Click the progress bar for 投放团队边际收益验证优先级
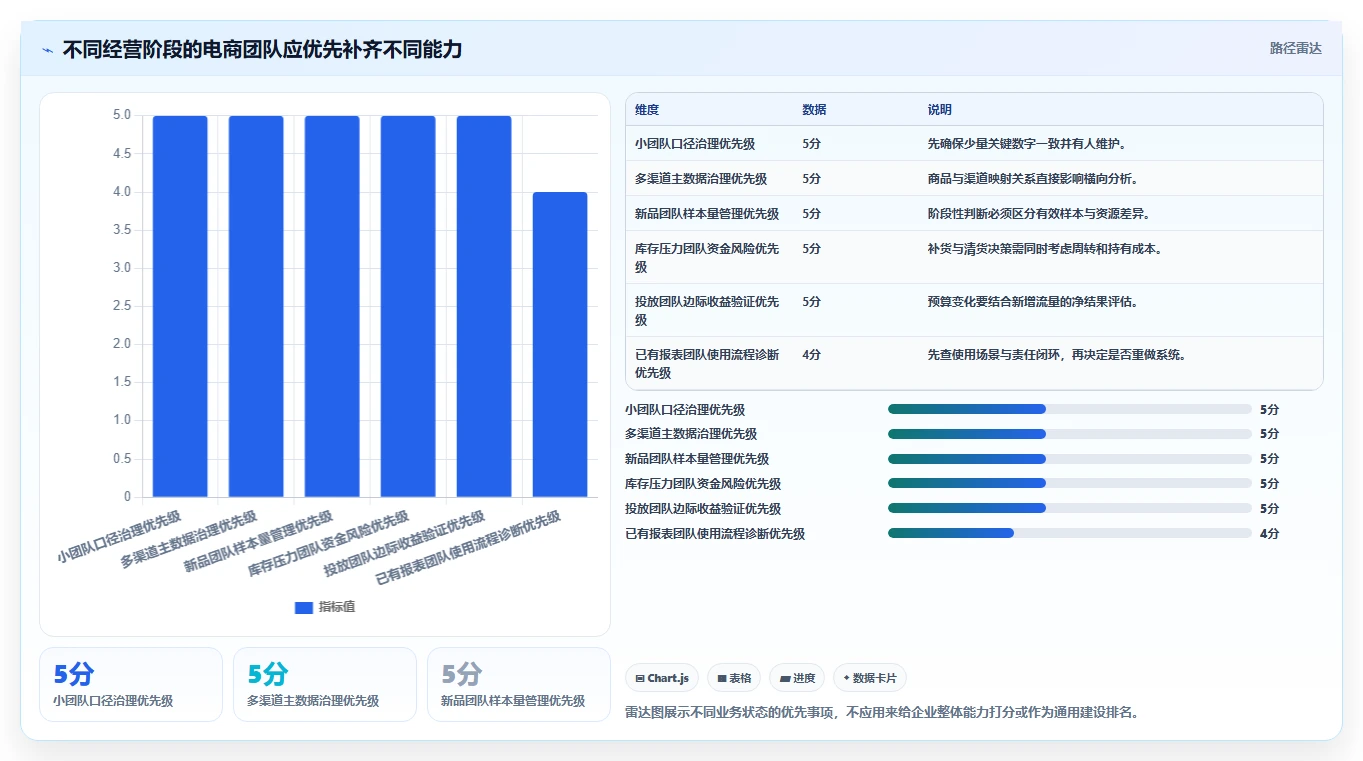 1070,508
